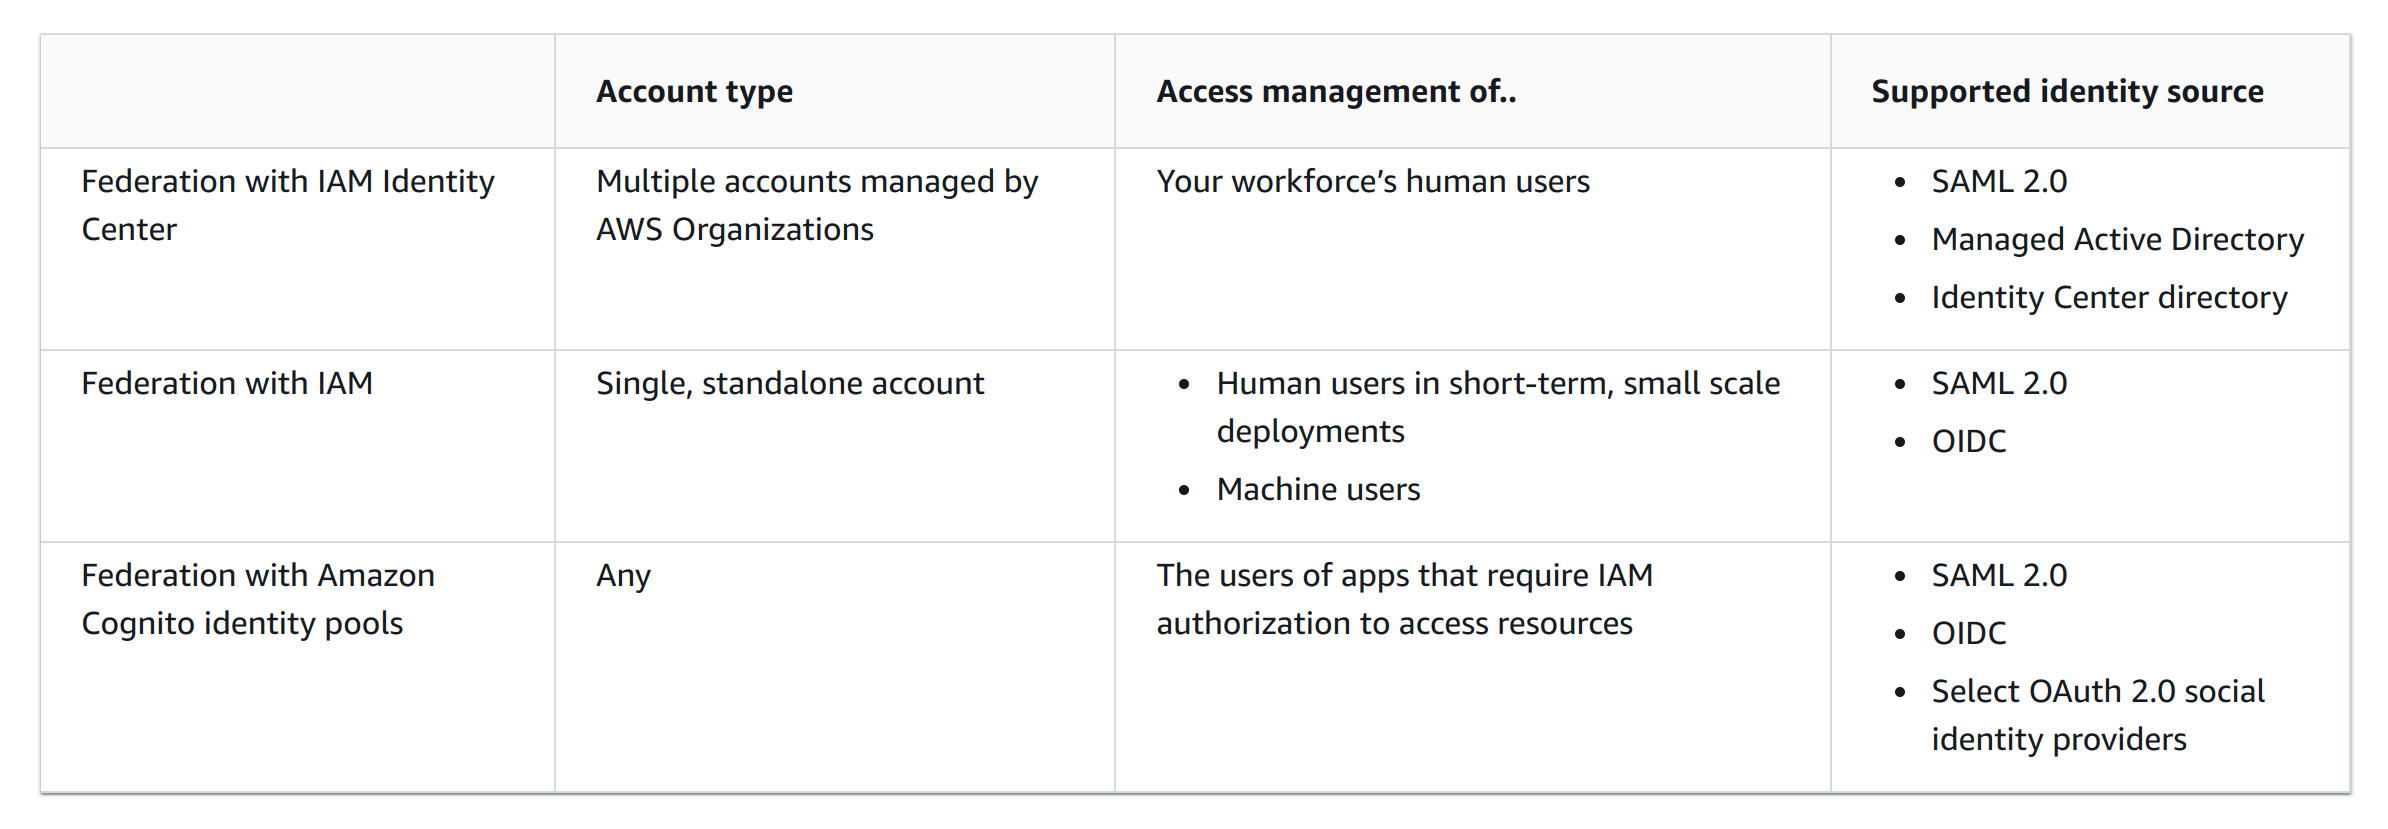Select the "Supported identity source" header
This screenshot has width=2388, height=829.
pyautogui.click(x=2067, y=92)
